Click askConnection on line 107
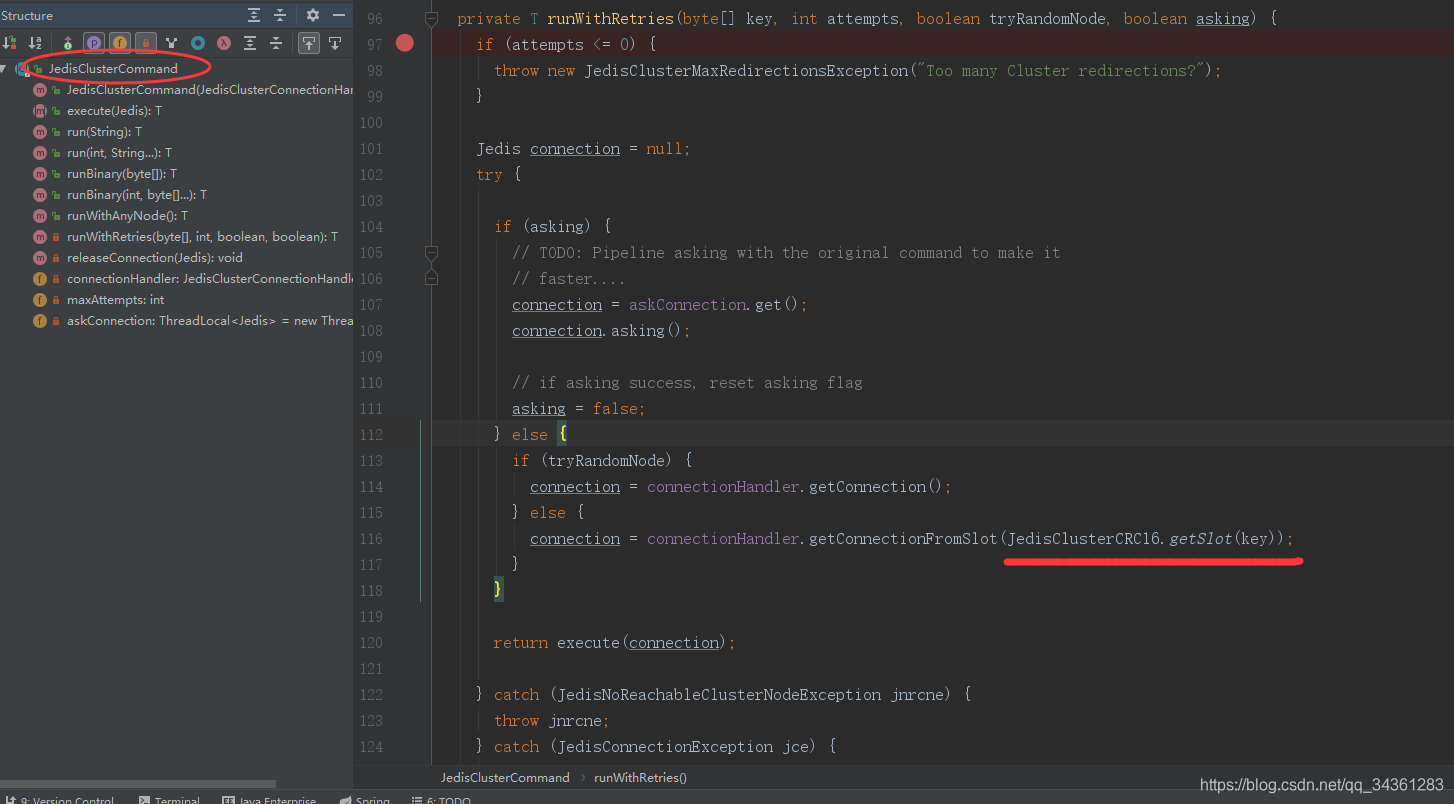The height and width of the screenshot is (804, 1454). (688, 304)
